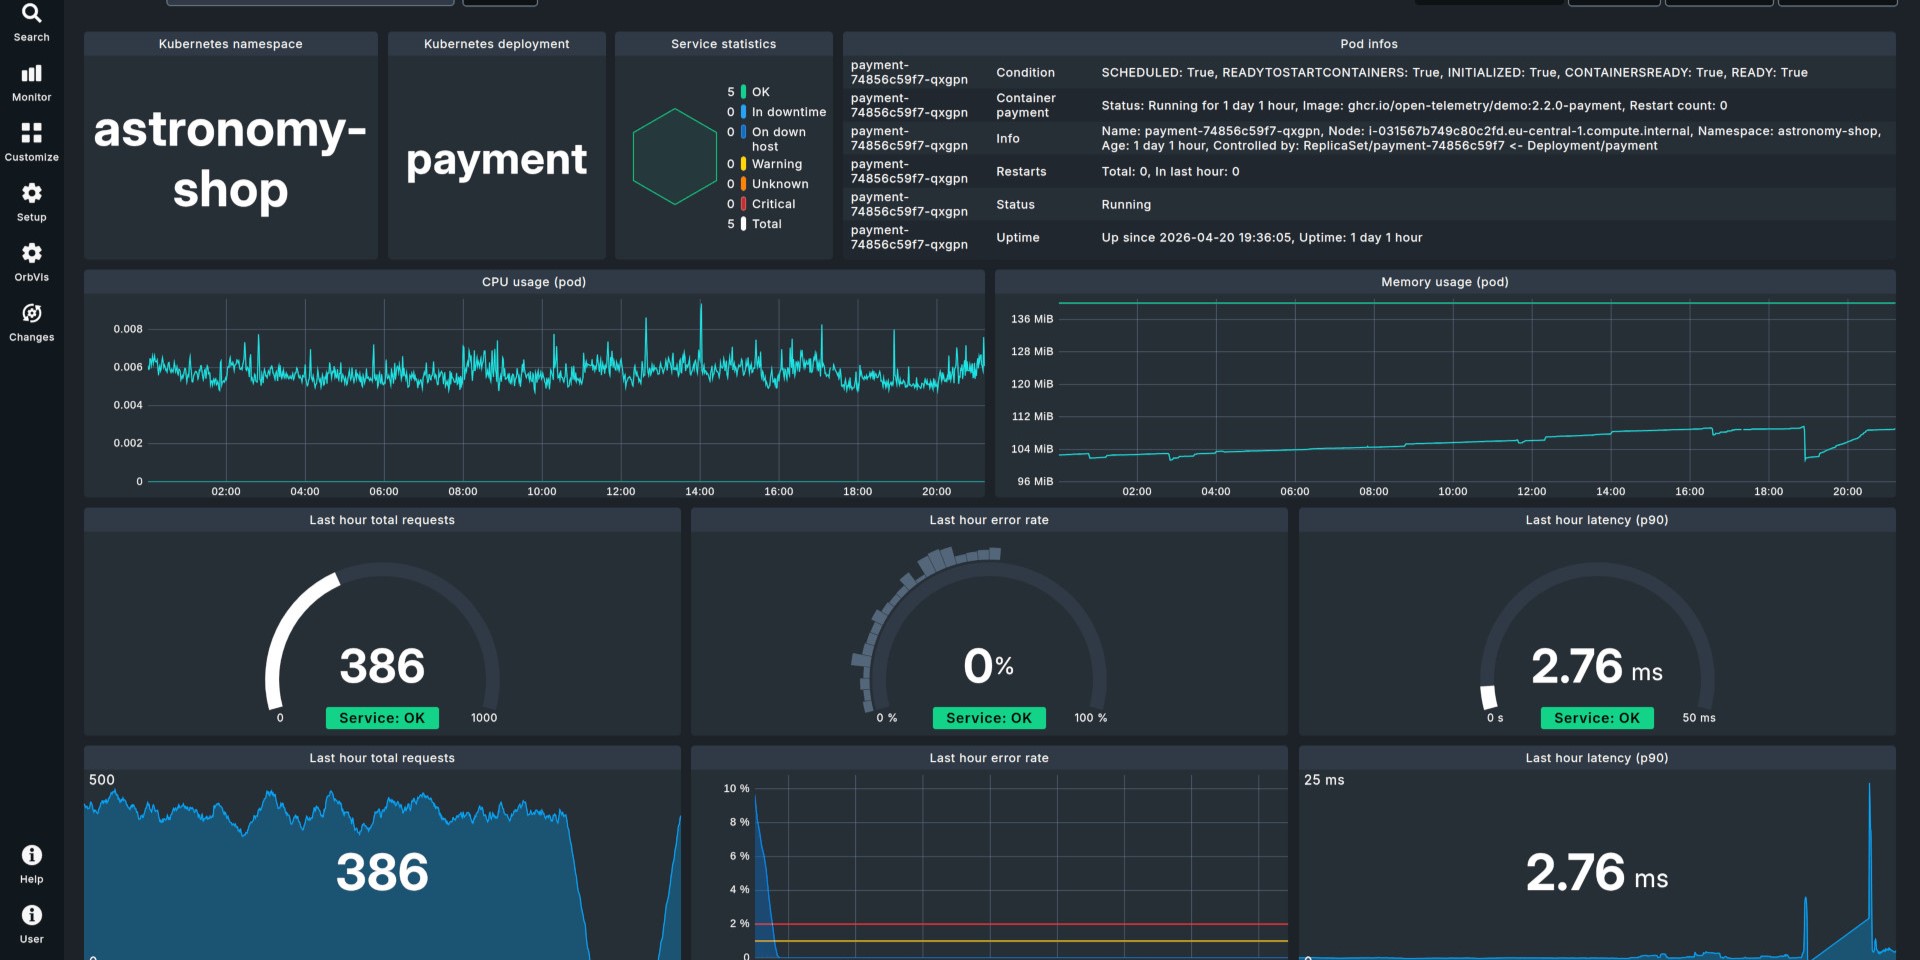Screen dimensions: 1920x960
Task: Click Service: OK under the latency gauge
Action: click(x=1596, y=718)
